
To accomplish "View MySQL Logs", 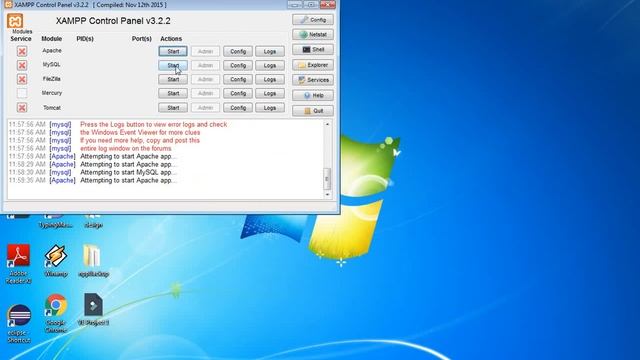I will 270,65.
